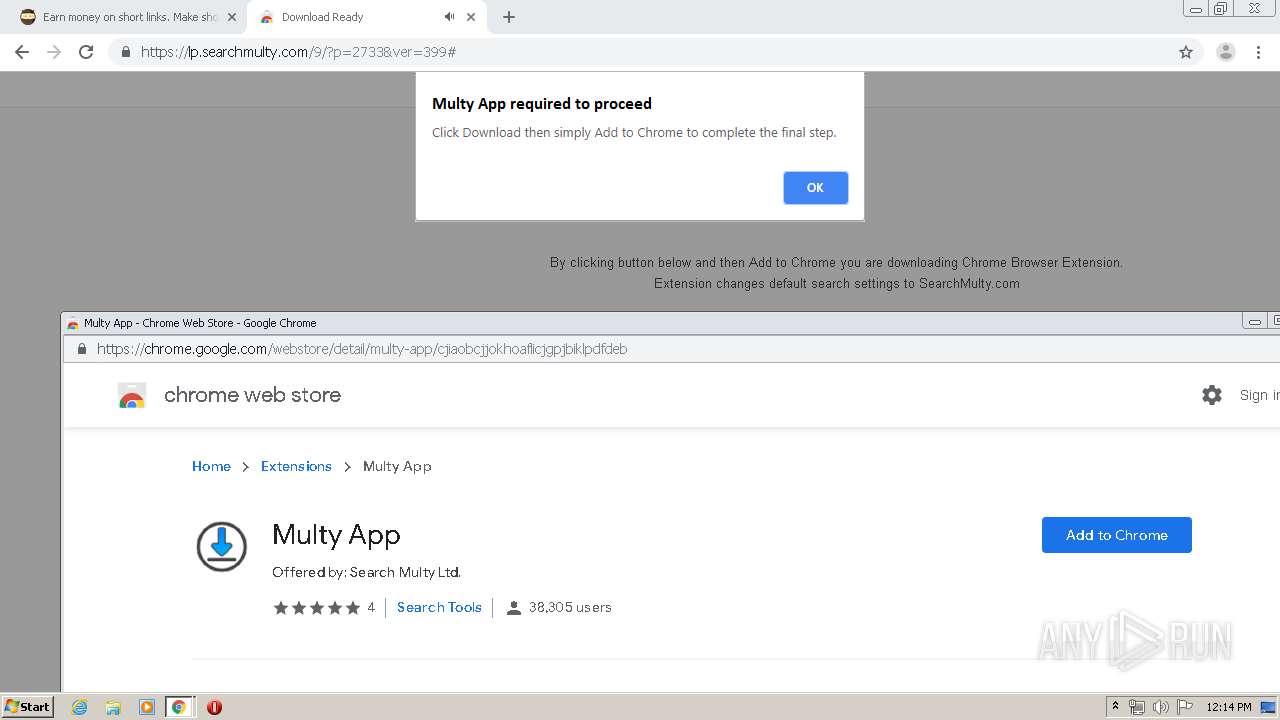Click the Multy App title heading

tap(336, 535)
